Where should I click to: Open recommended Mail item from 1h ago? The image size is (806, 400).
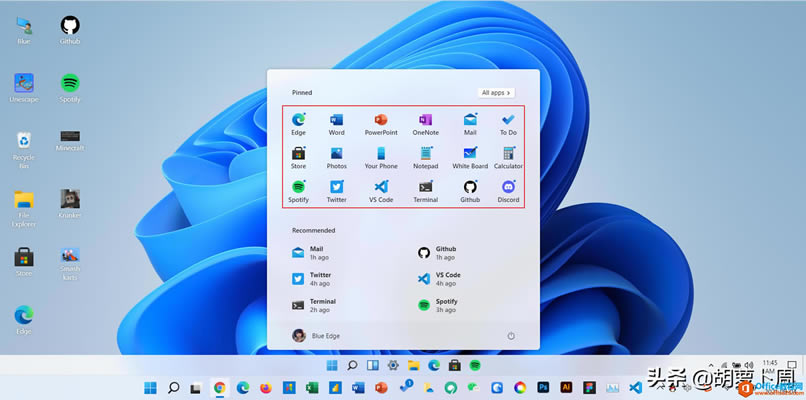(311, 253)
